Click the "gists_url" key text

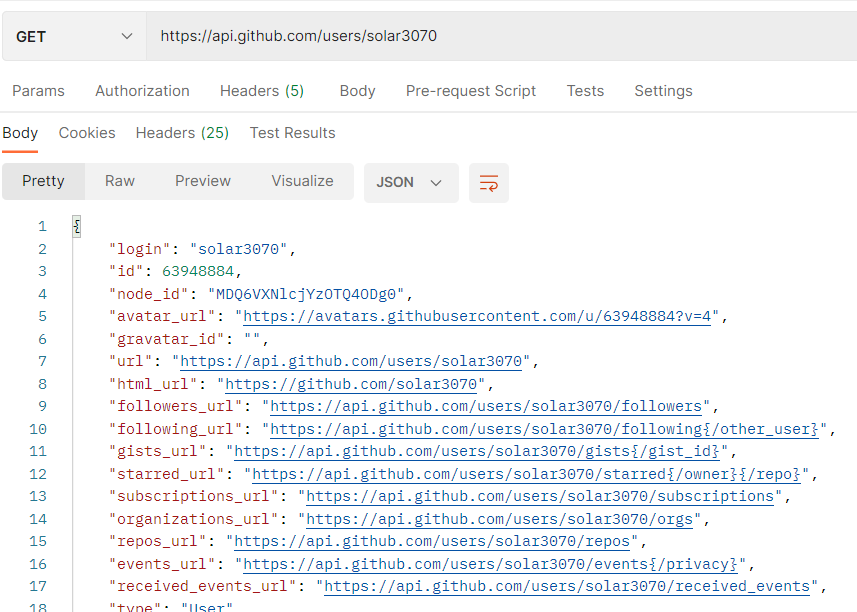click(x=157, y=451)
